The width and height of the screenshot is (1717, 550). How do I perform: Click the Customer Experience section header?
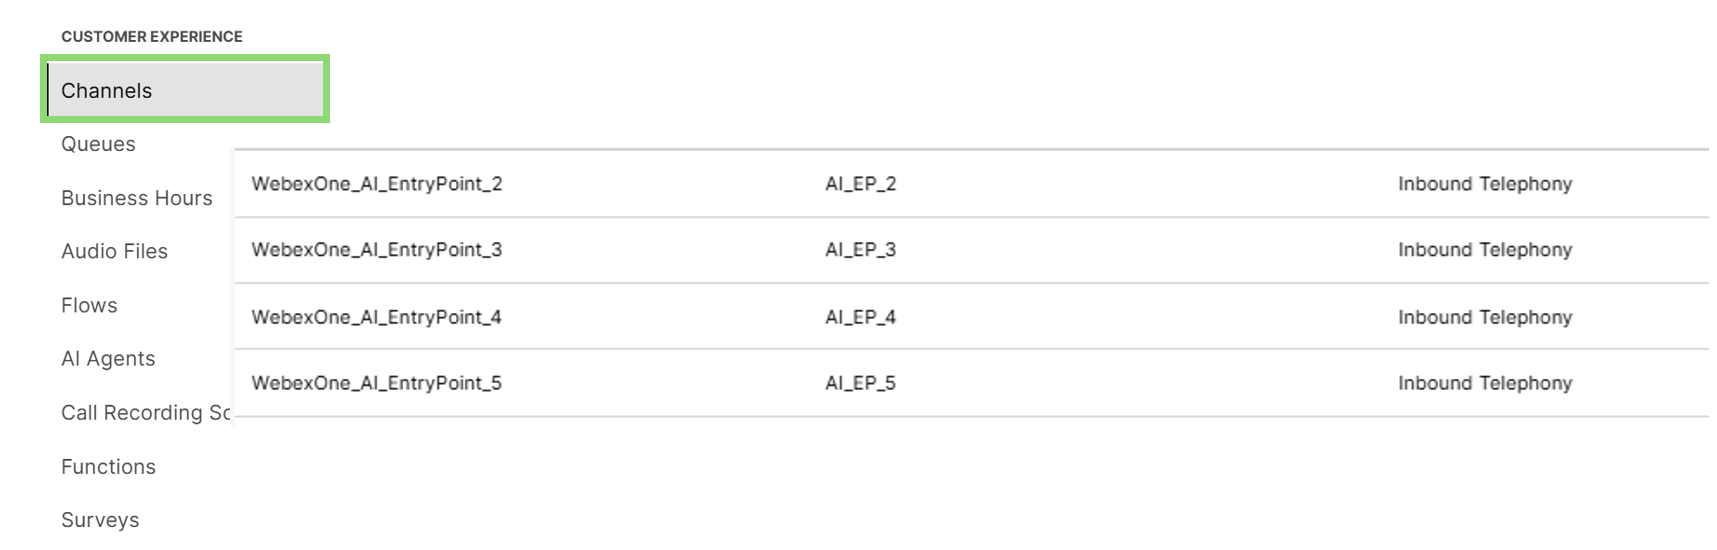[x=152, y=36]
